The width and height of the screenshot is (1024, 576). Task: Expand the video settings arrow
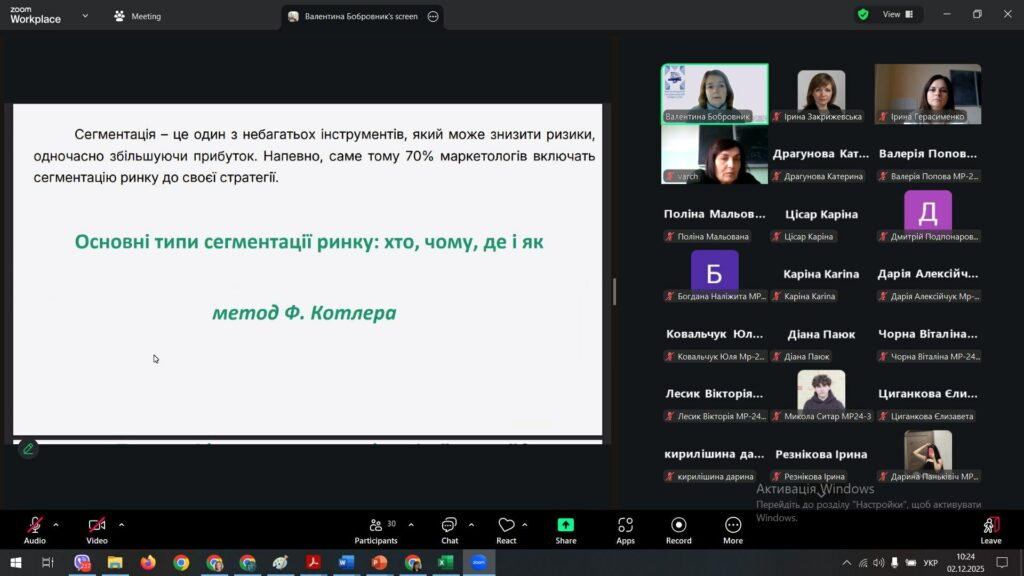pyautogui.click(x=121, y=524)
